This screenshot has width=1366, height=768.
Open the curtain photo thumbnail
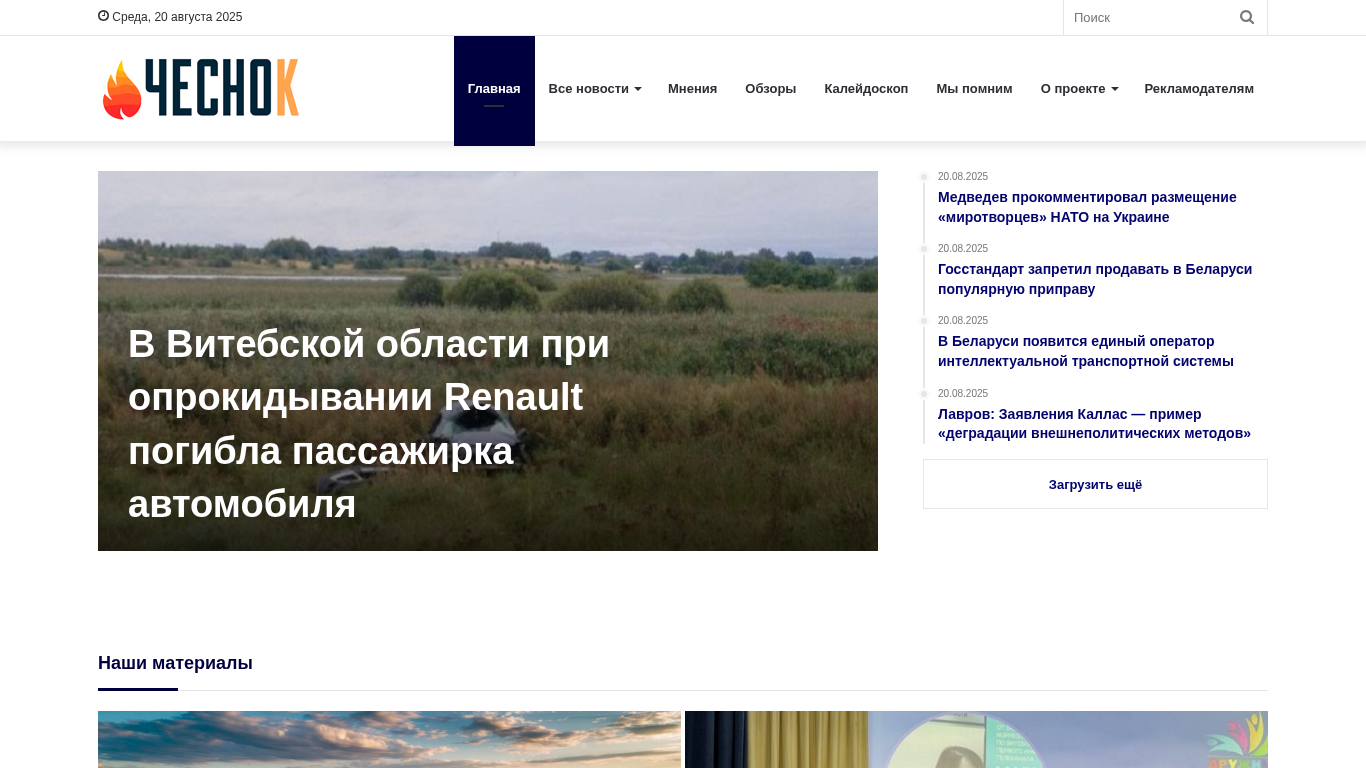pyautogui.click(x=976, y=739)
